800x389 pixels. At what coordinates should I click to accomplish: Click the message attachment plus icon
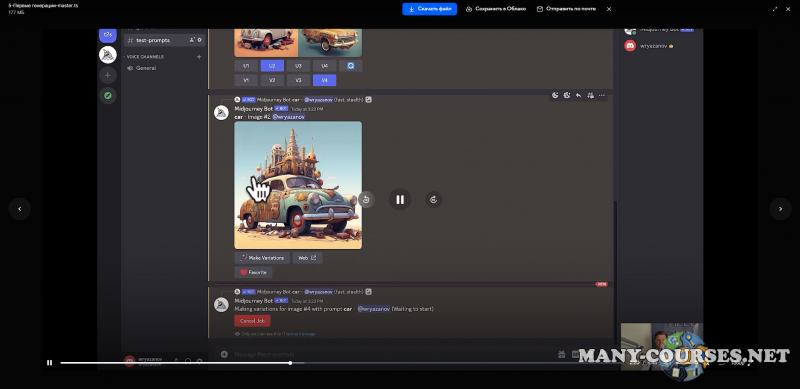[x=223, y=354]
